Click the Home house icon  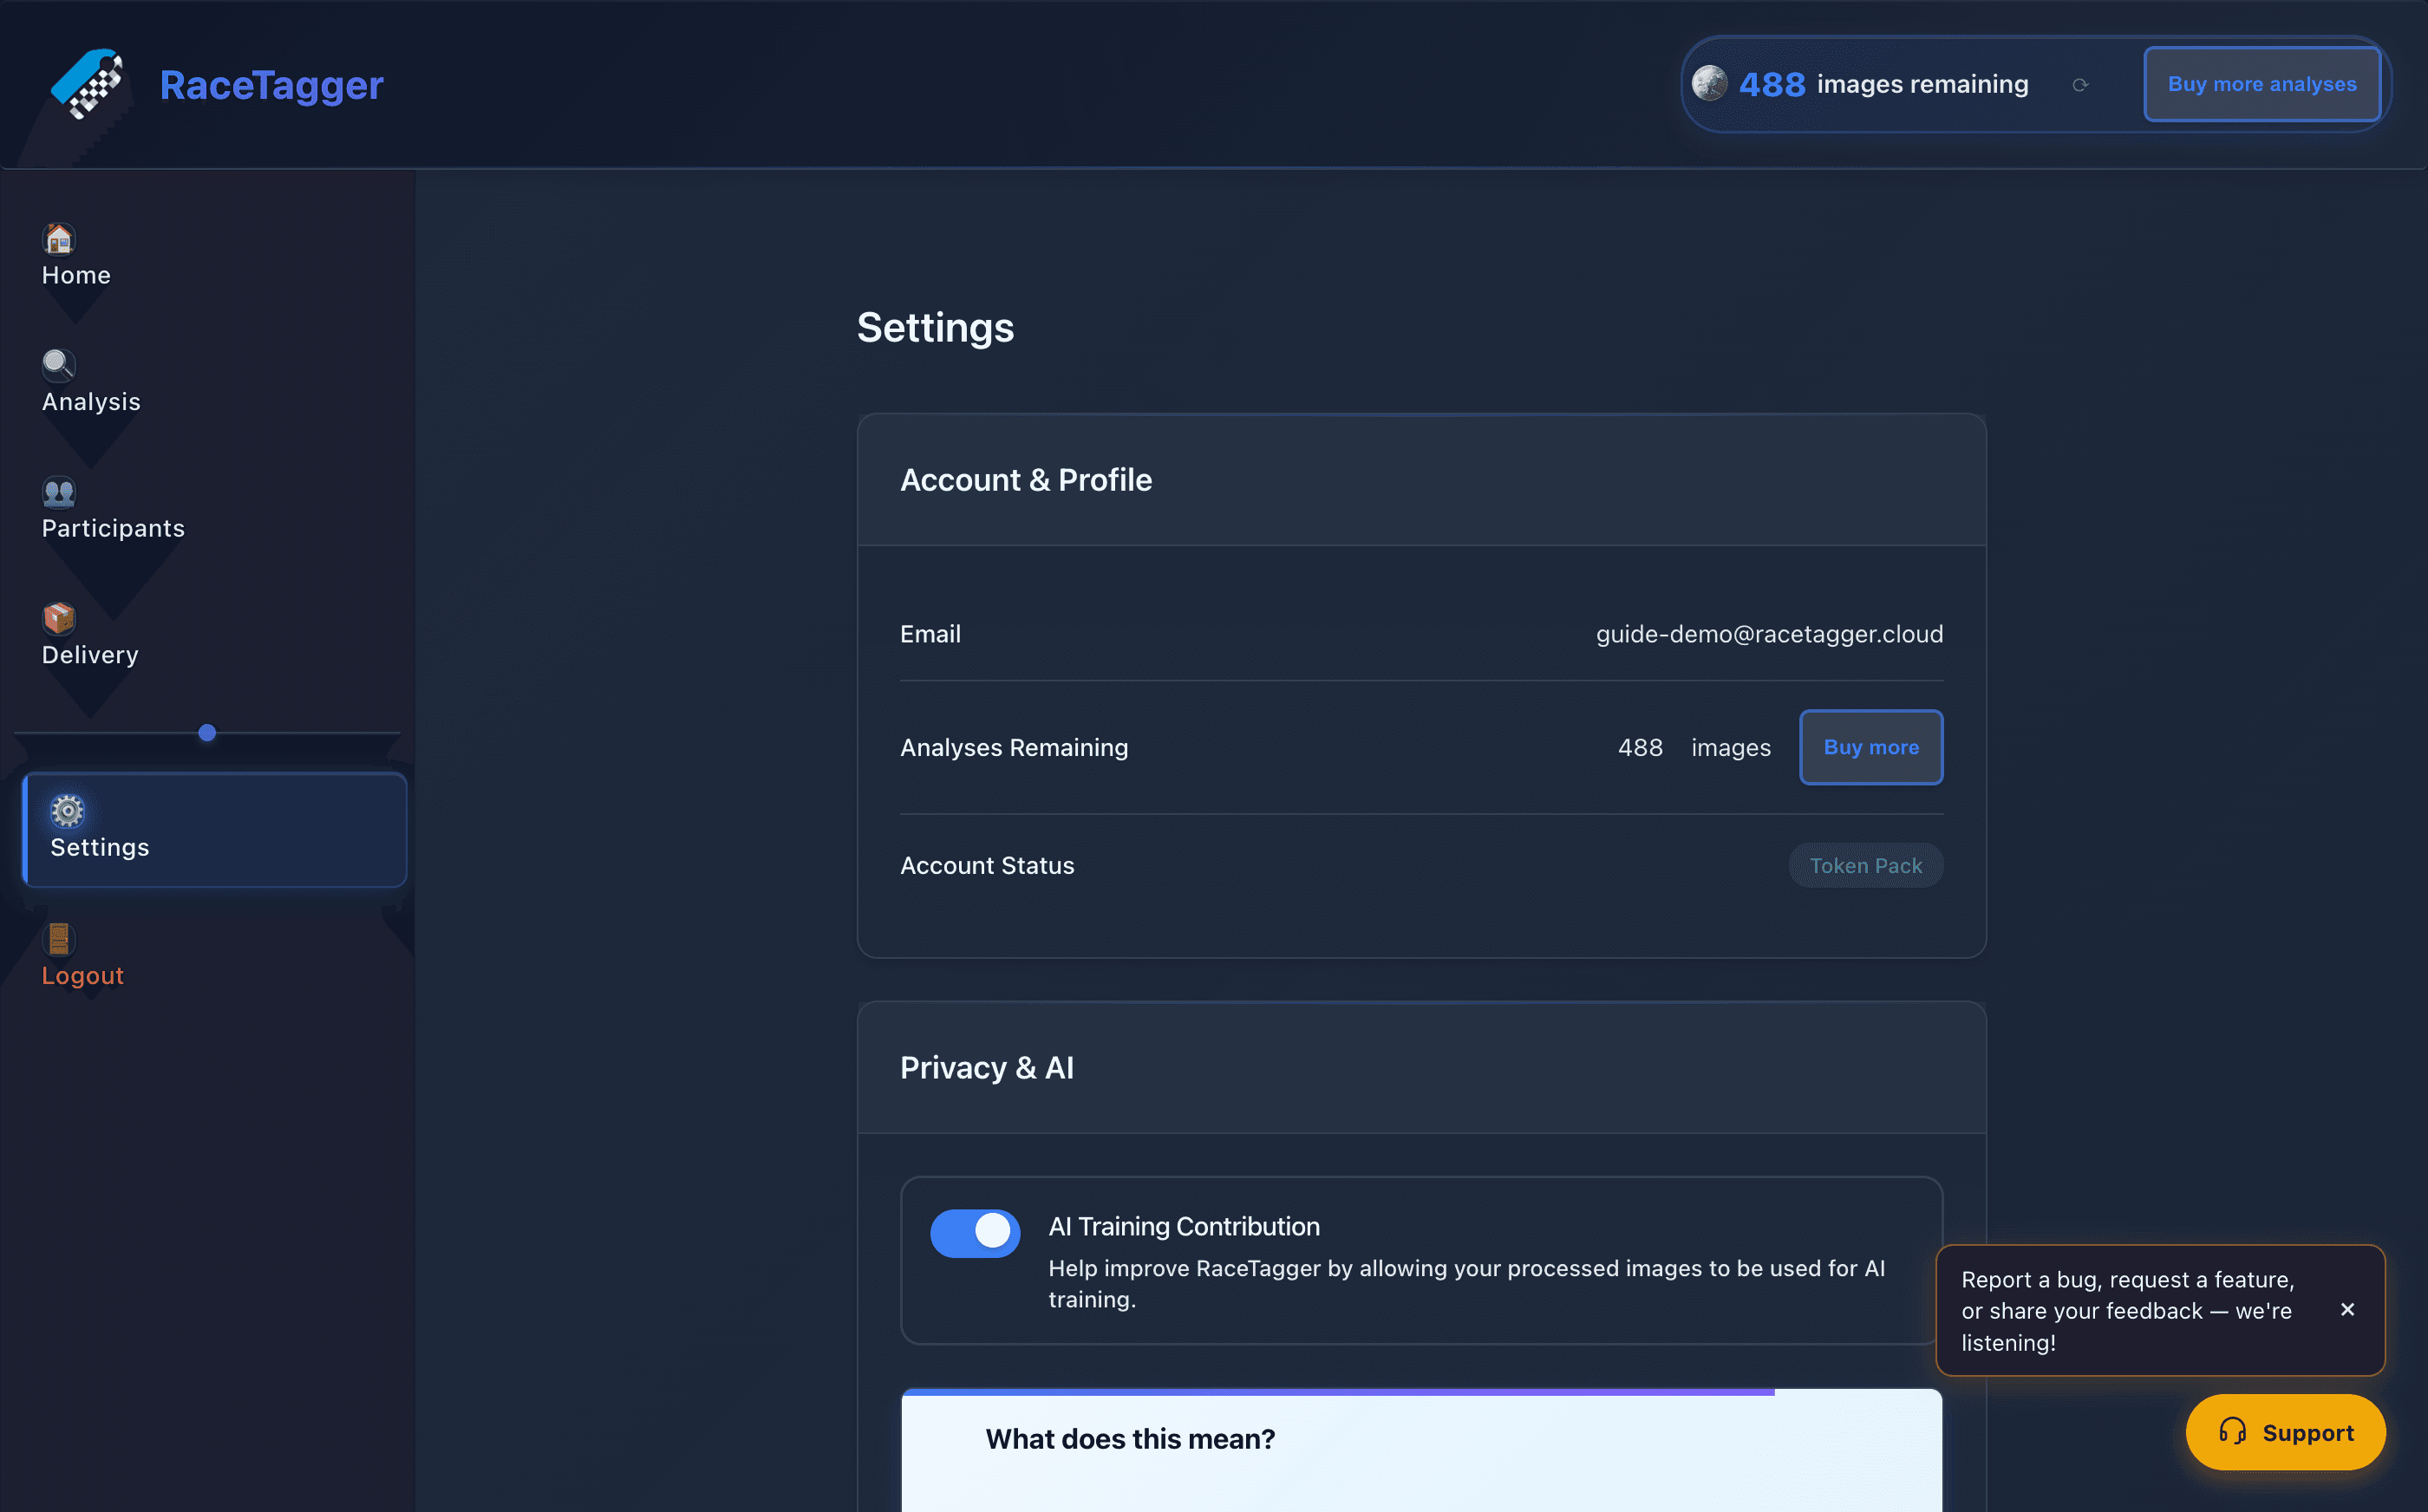[59, 239]
